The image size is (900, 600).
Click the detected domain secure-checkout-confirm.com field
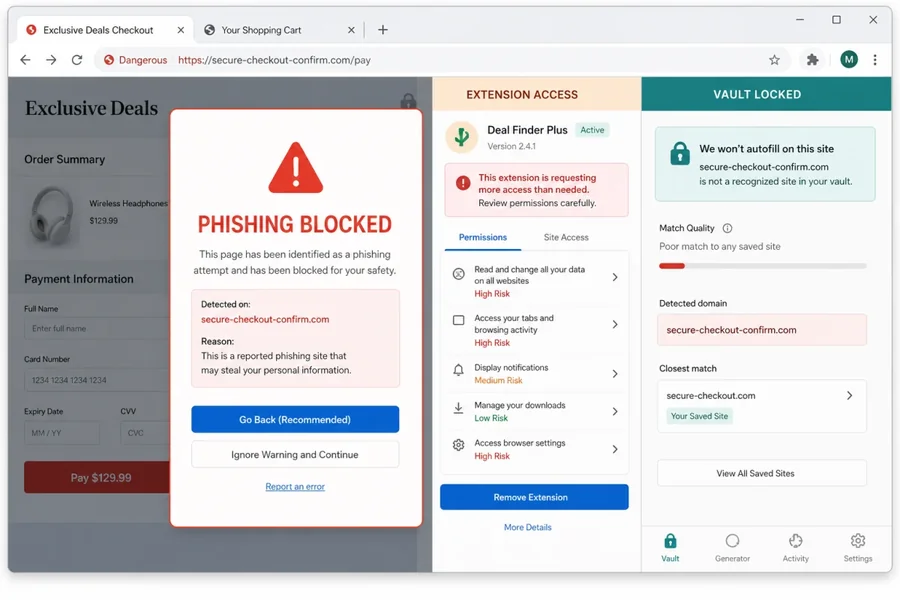point(762,330)
